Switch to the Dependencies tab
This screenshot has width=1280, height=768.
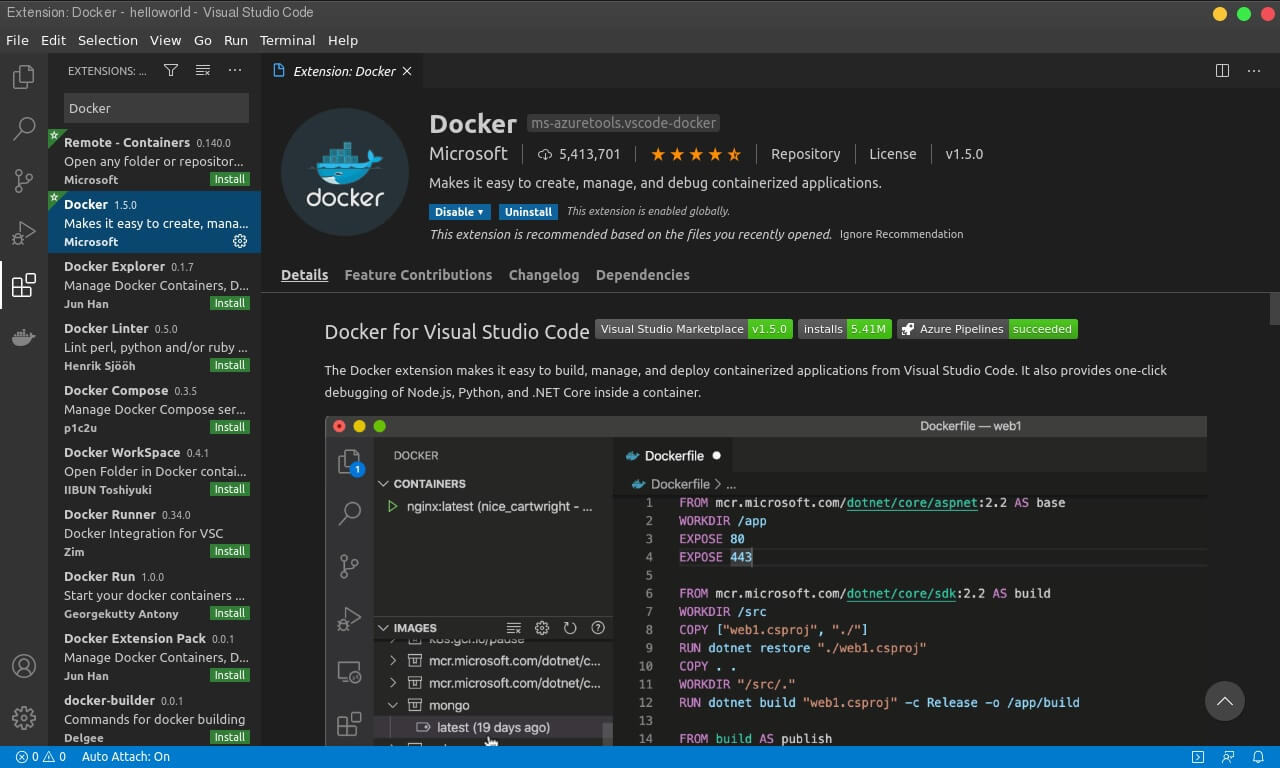tap(643, 275)
